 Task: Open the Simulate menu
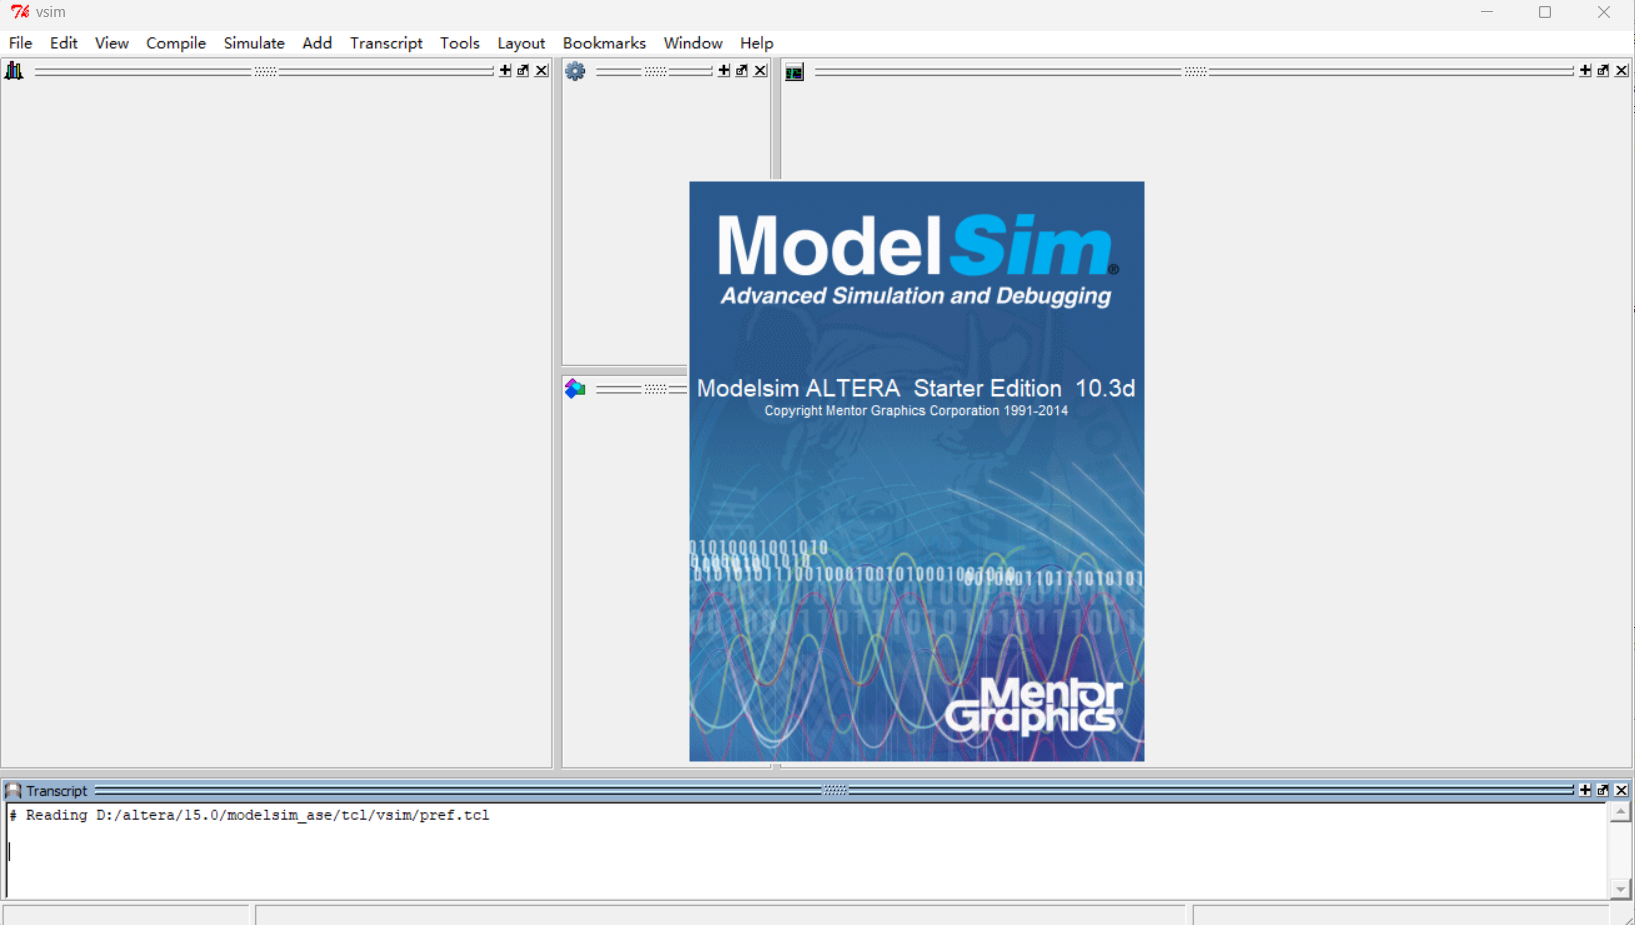point(254,43)
